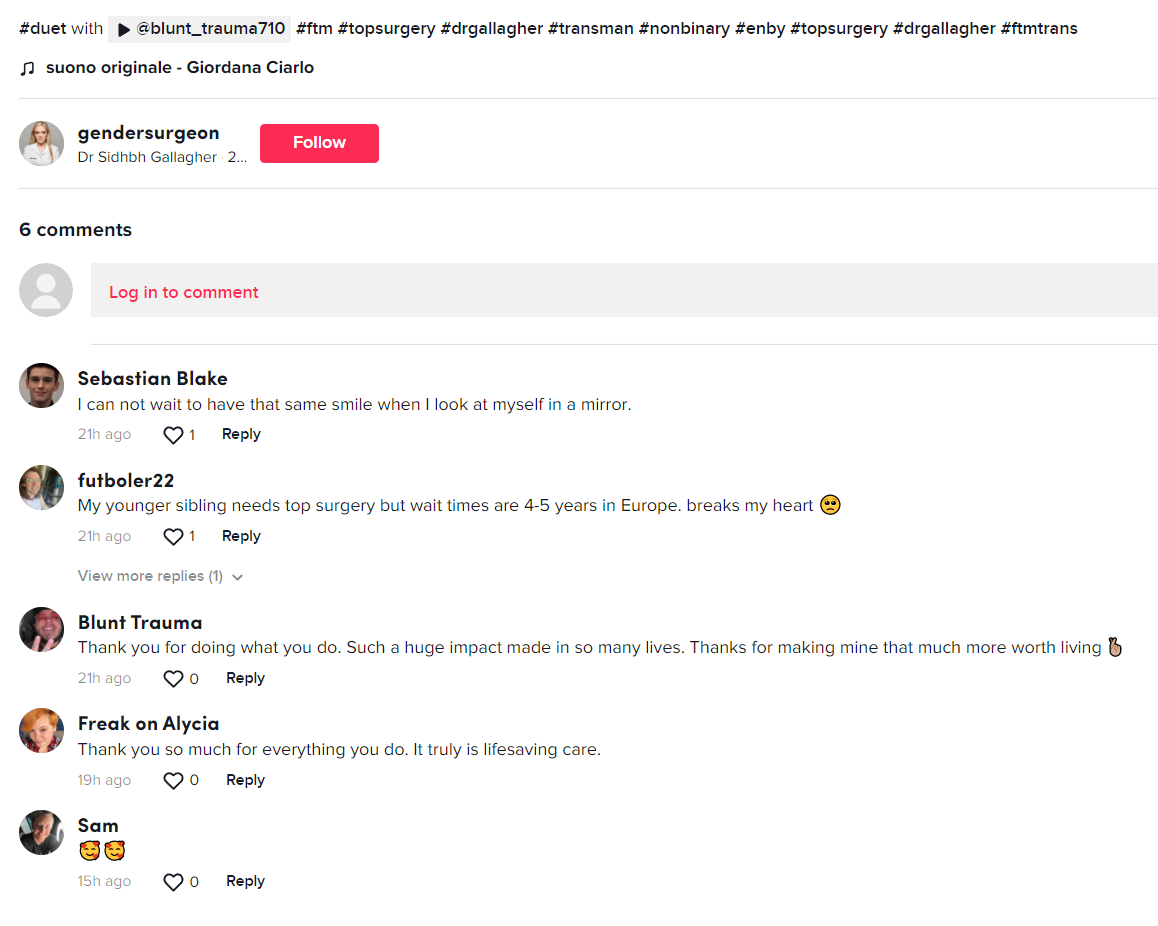The width and height of the screenshot is (1158, 926).
Task: Reply to Sam's comment
Action: (x=245, y=881)
